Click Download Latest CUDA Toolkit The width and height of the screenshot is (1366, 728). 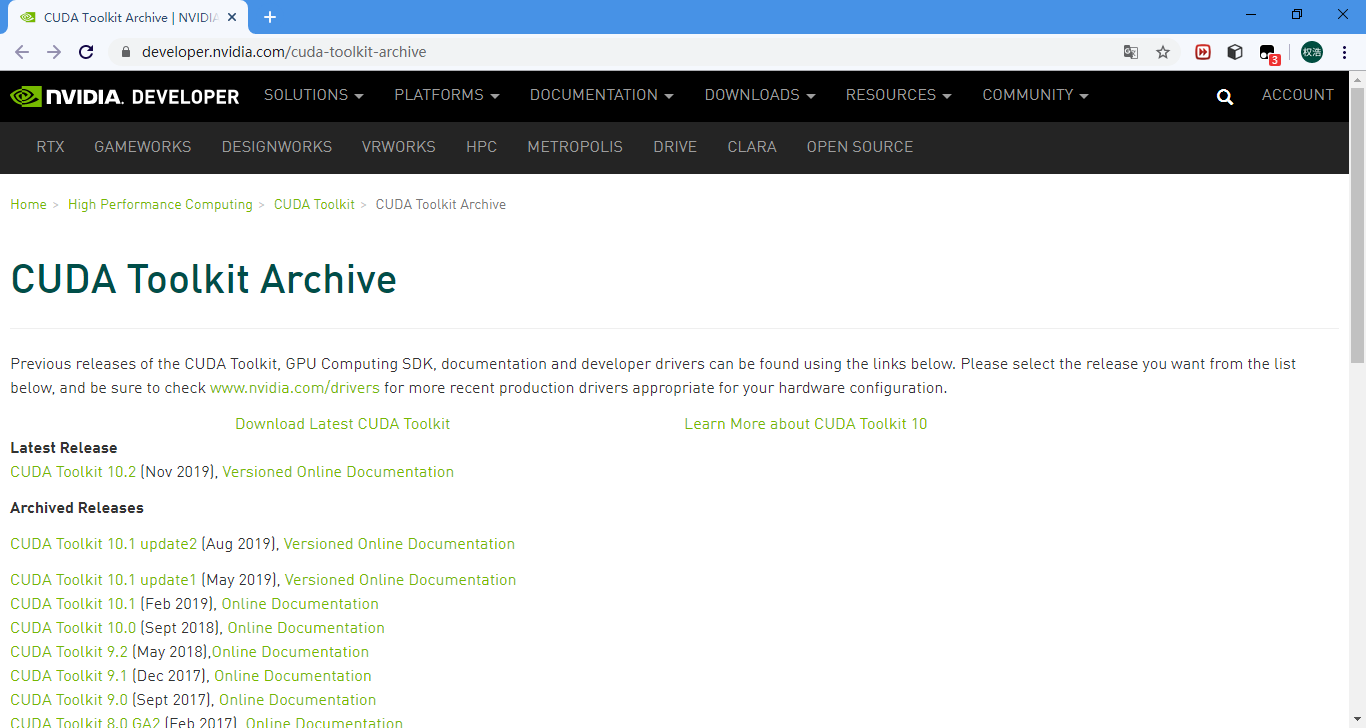coord(342,424)
